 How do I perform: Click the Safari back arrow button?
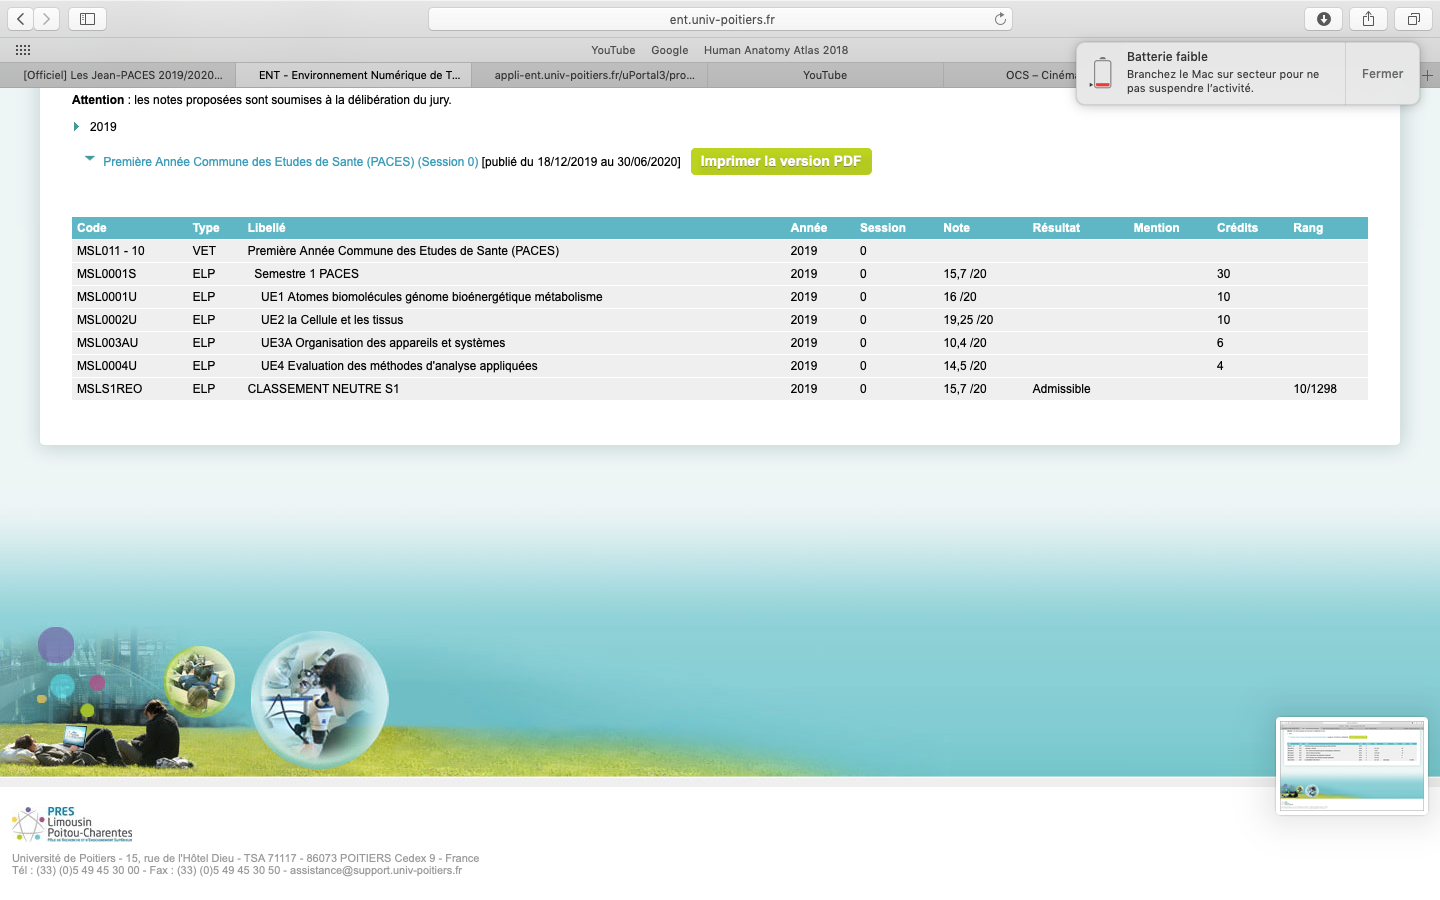click(x=20, y=19)
